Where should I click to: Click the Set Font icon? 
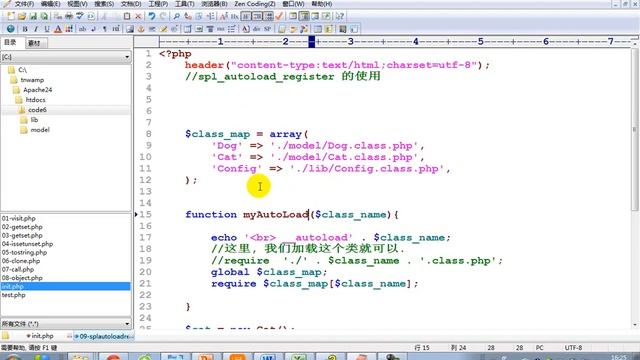pyautogui.click(x=223, y=16)
